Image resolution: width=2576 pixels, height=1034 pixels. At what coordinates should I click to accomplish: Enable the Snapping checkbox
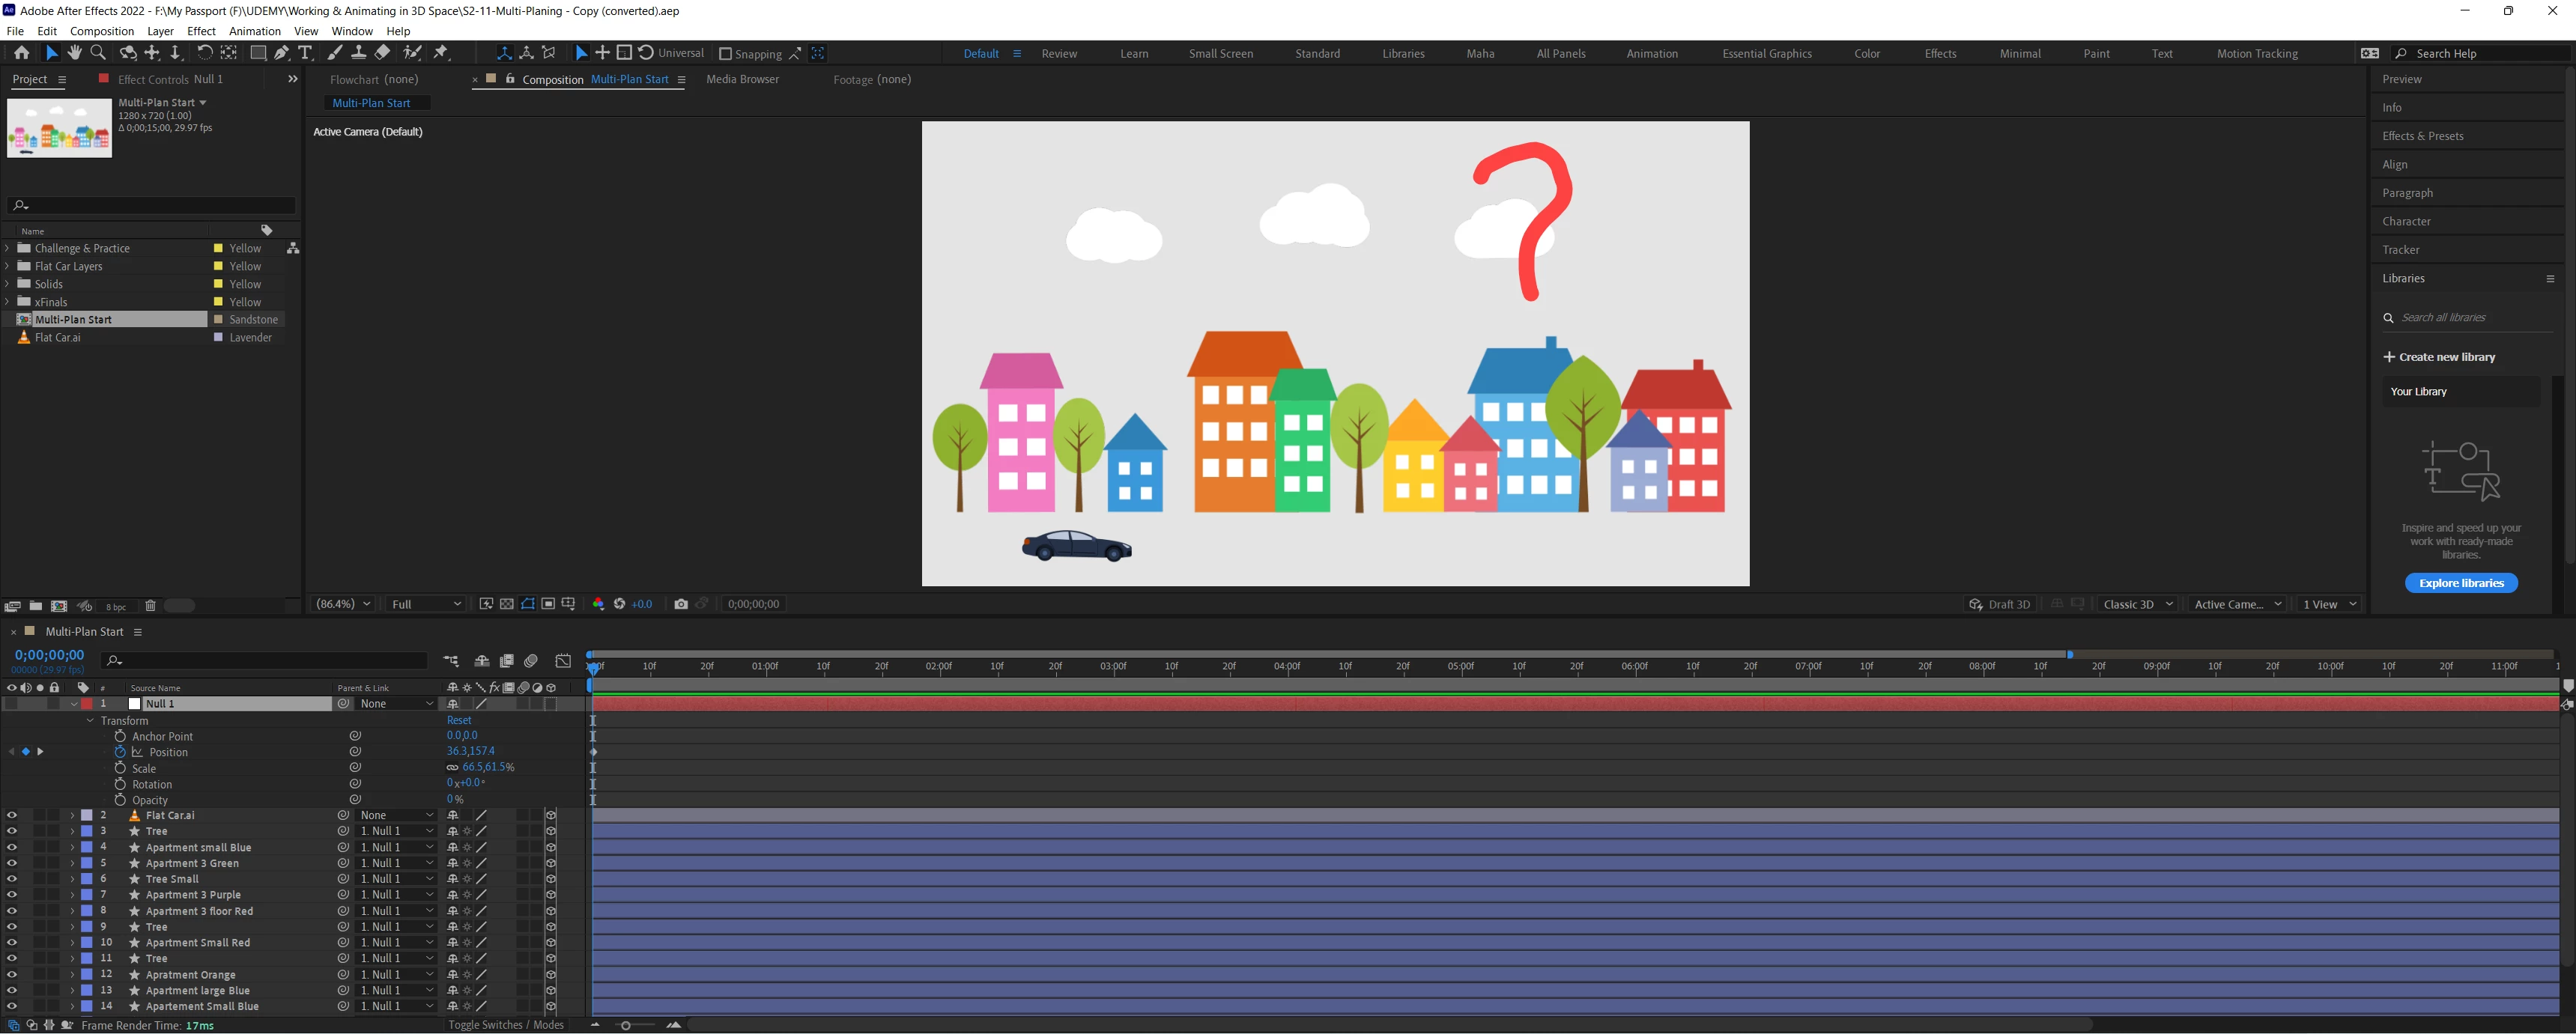726,54
